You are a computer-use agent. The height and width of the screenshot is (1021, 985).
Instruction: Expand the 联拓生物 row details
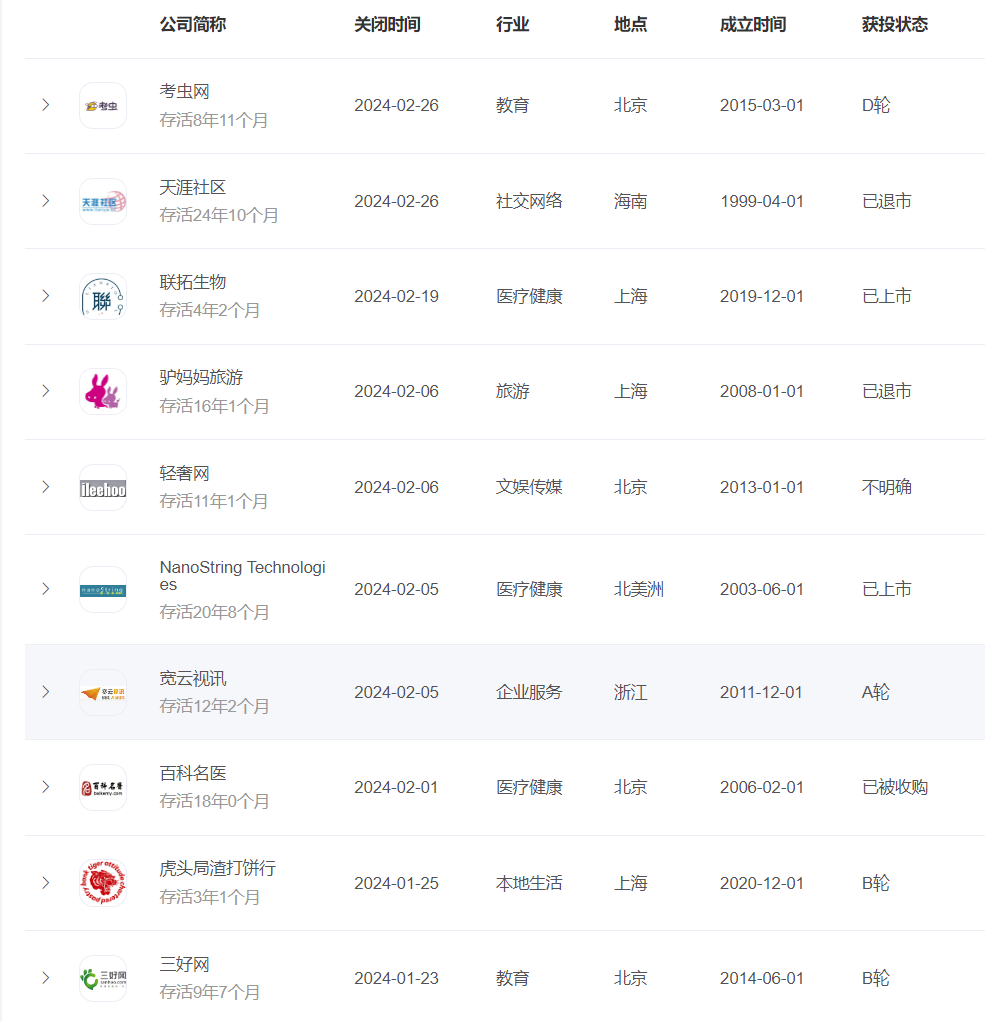click(x=46, y=296)
